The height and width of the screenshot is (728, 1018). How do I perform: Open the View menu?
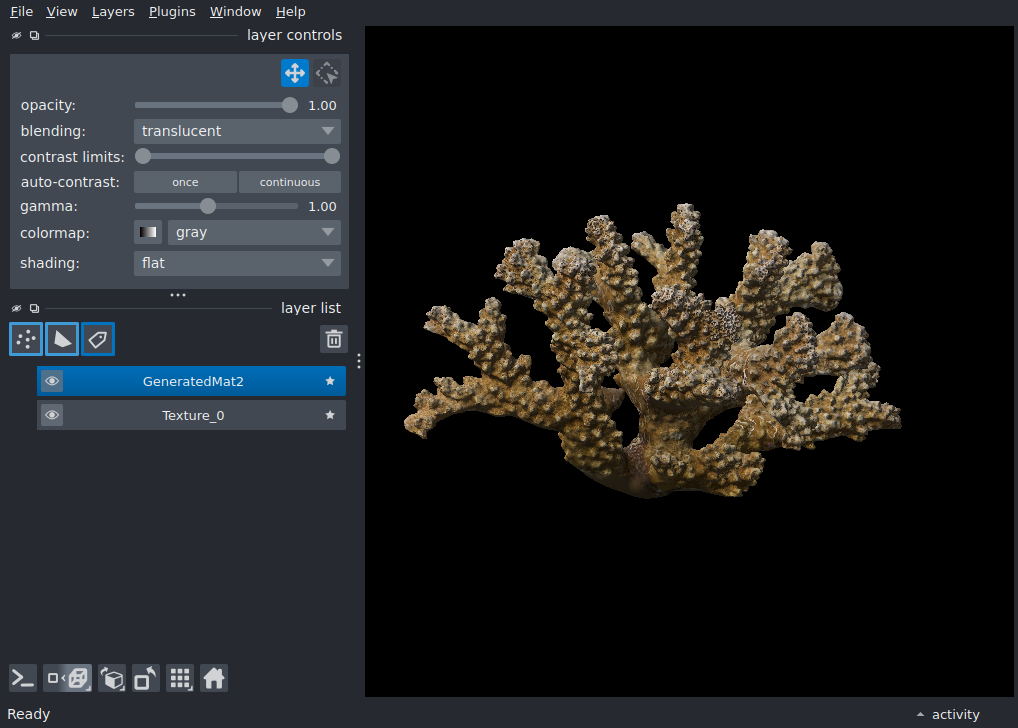pos(62,12)
